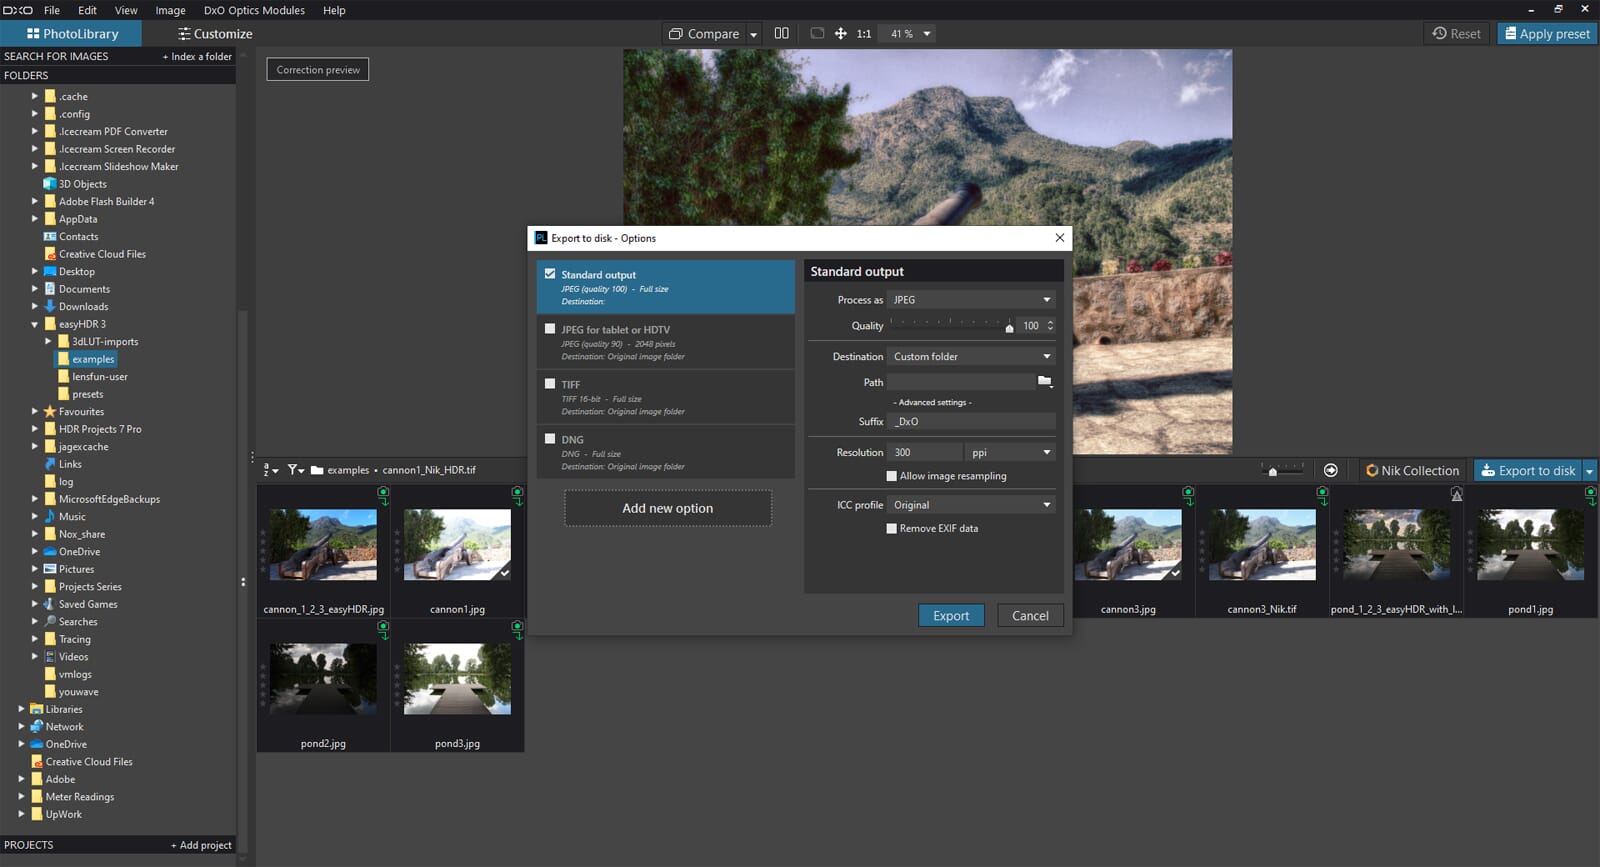Click the Cancel button in dialog
This screenshot has height=867, width=1600.
tap(1030, 616)
